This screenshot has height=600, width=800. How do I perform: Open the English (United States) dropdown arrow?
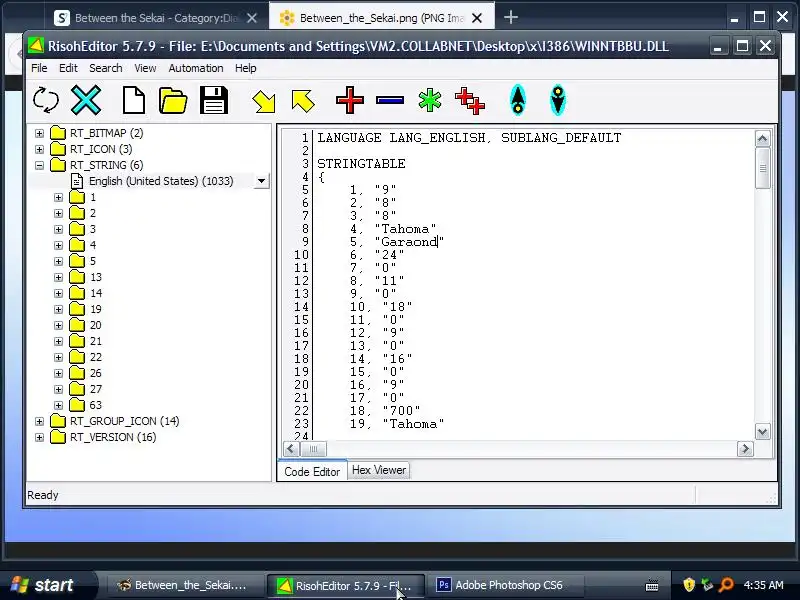[x=261, y=181]
